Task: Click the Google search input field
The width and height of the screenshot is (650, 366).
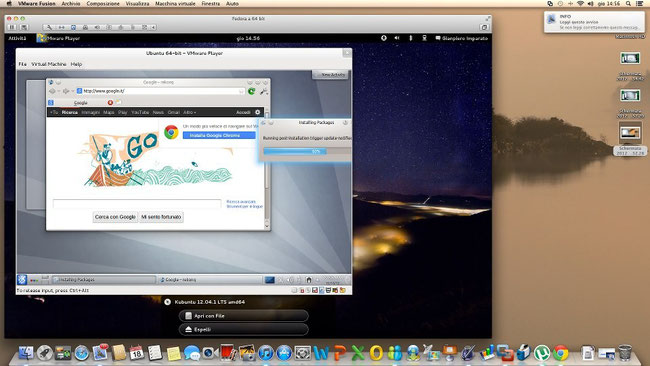Action: [x=137, y=204]
